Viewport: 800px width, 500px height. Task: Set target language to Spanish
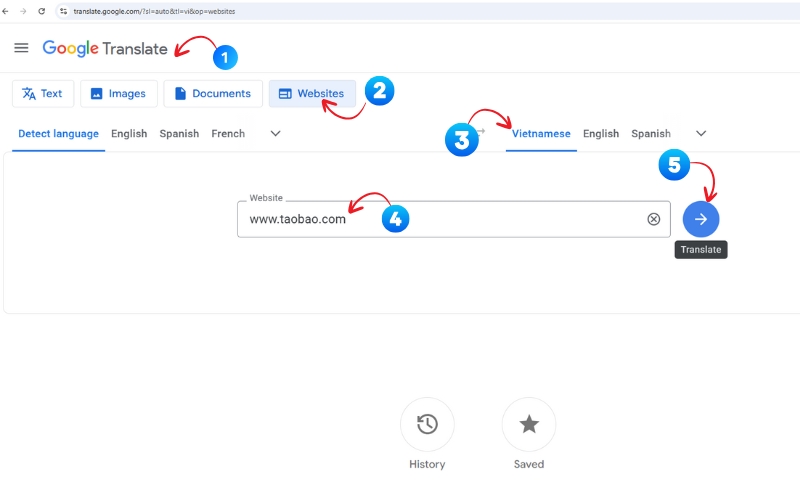point(651,134)
